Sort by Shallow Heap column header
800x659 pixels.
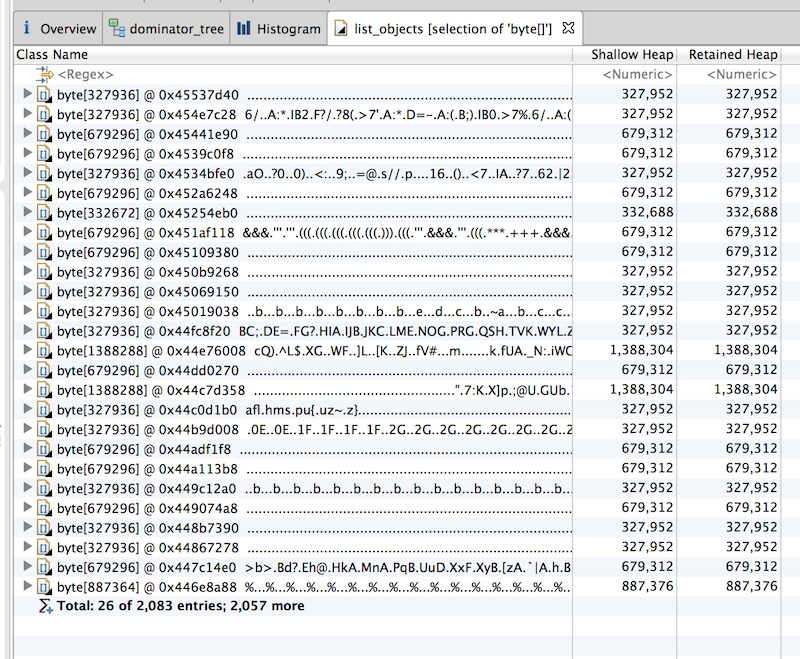tap(625, 55)
